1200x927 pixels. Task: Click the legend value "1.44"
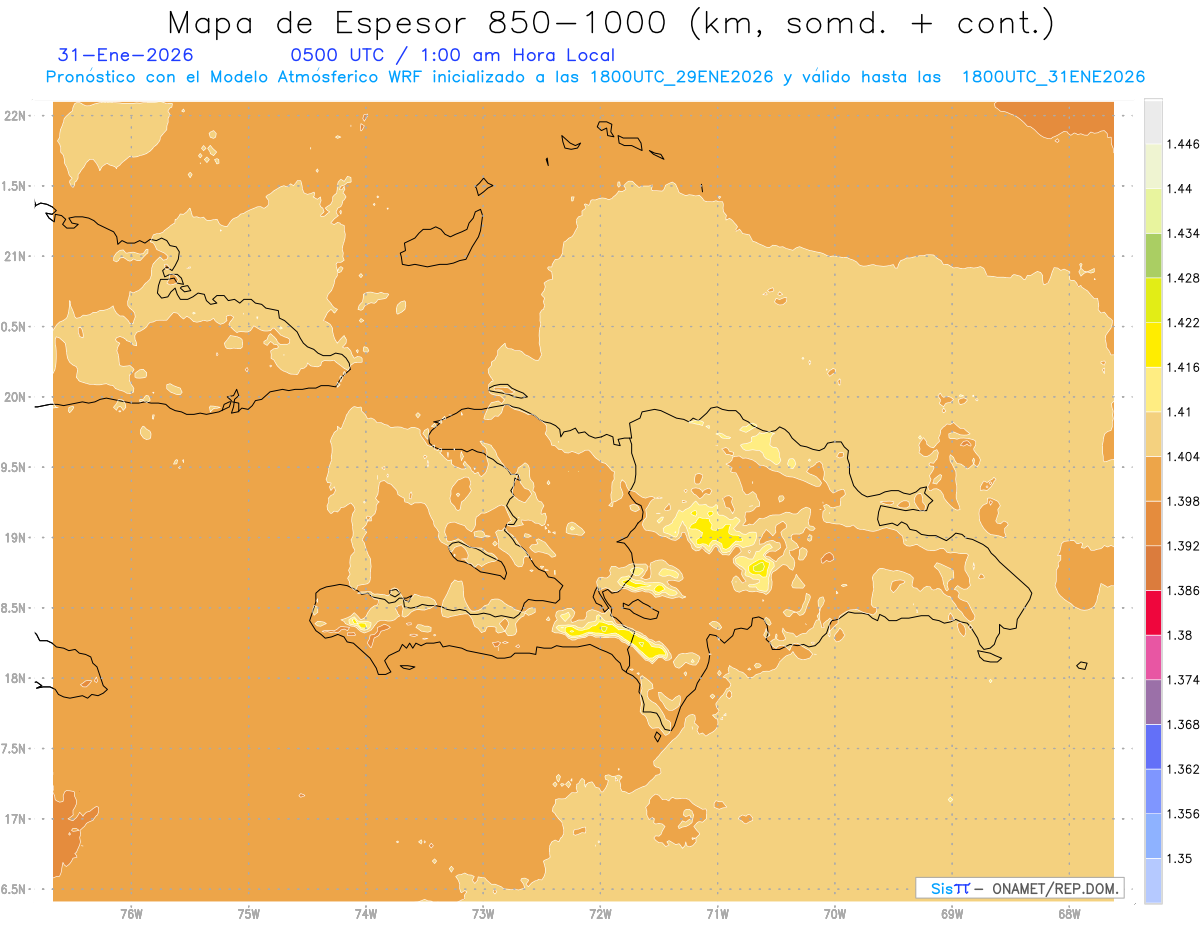1180,189
